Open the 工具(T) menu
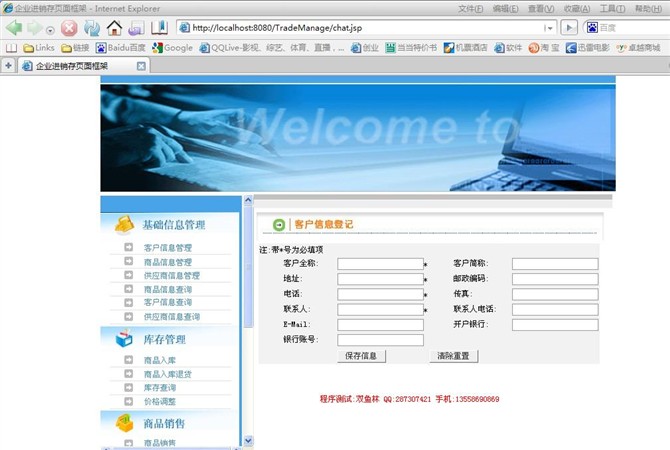The image size is (670, 450). pyautogui.click(x=612, y=9)
